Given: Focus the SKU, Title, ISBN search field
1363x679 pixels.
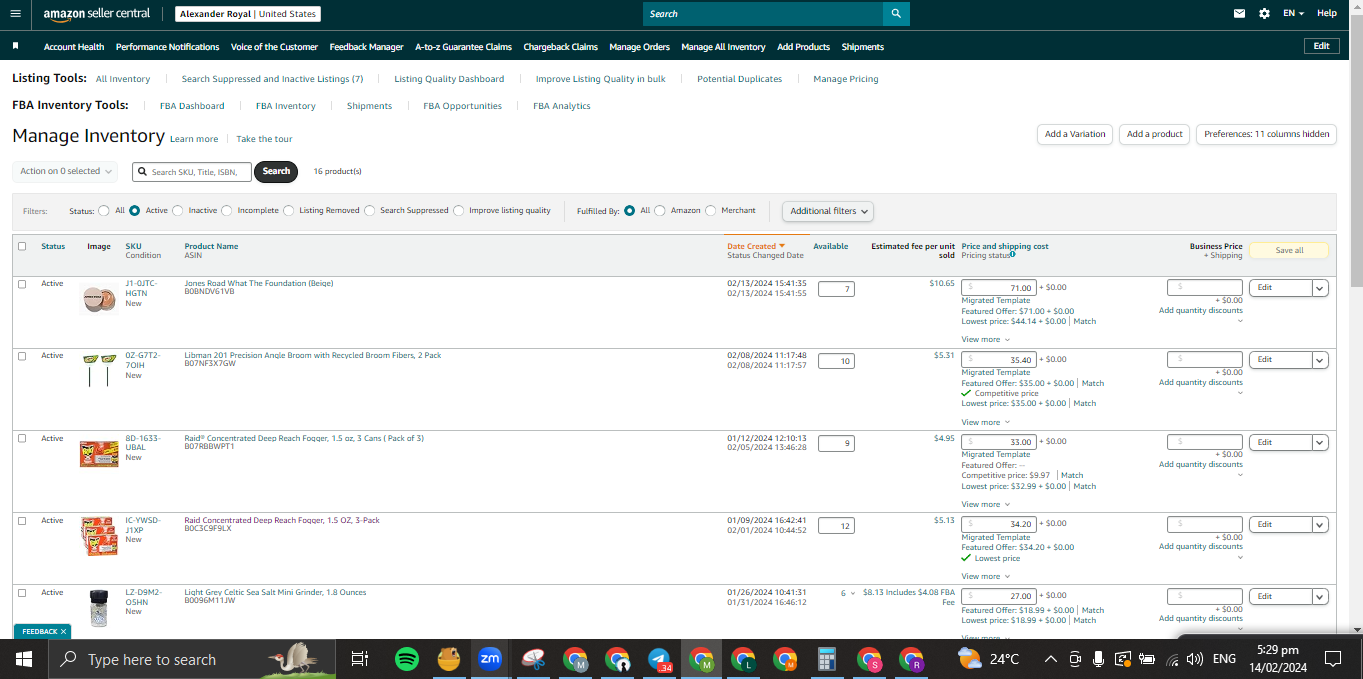Looking at the screenshot, I should 192,171.
